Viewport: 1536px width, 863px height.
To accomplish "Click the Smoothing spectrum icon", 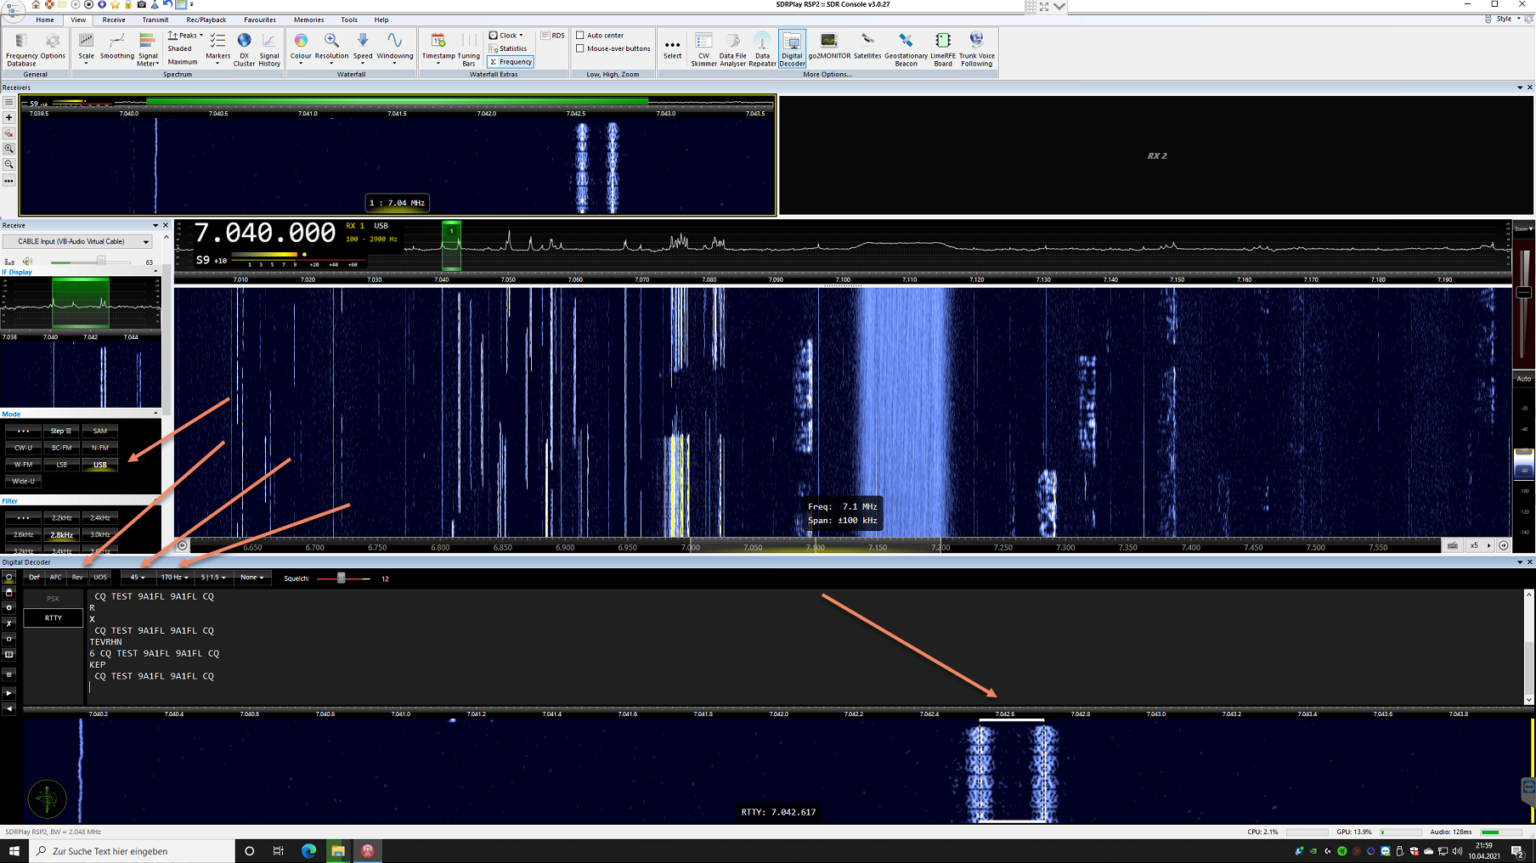I will coord(117,46).
